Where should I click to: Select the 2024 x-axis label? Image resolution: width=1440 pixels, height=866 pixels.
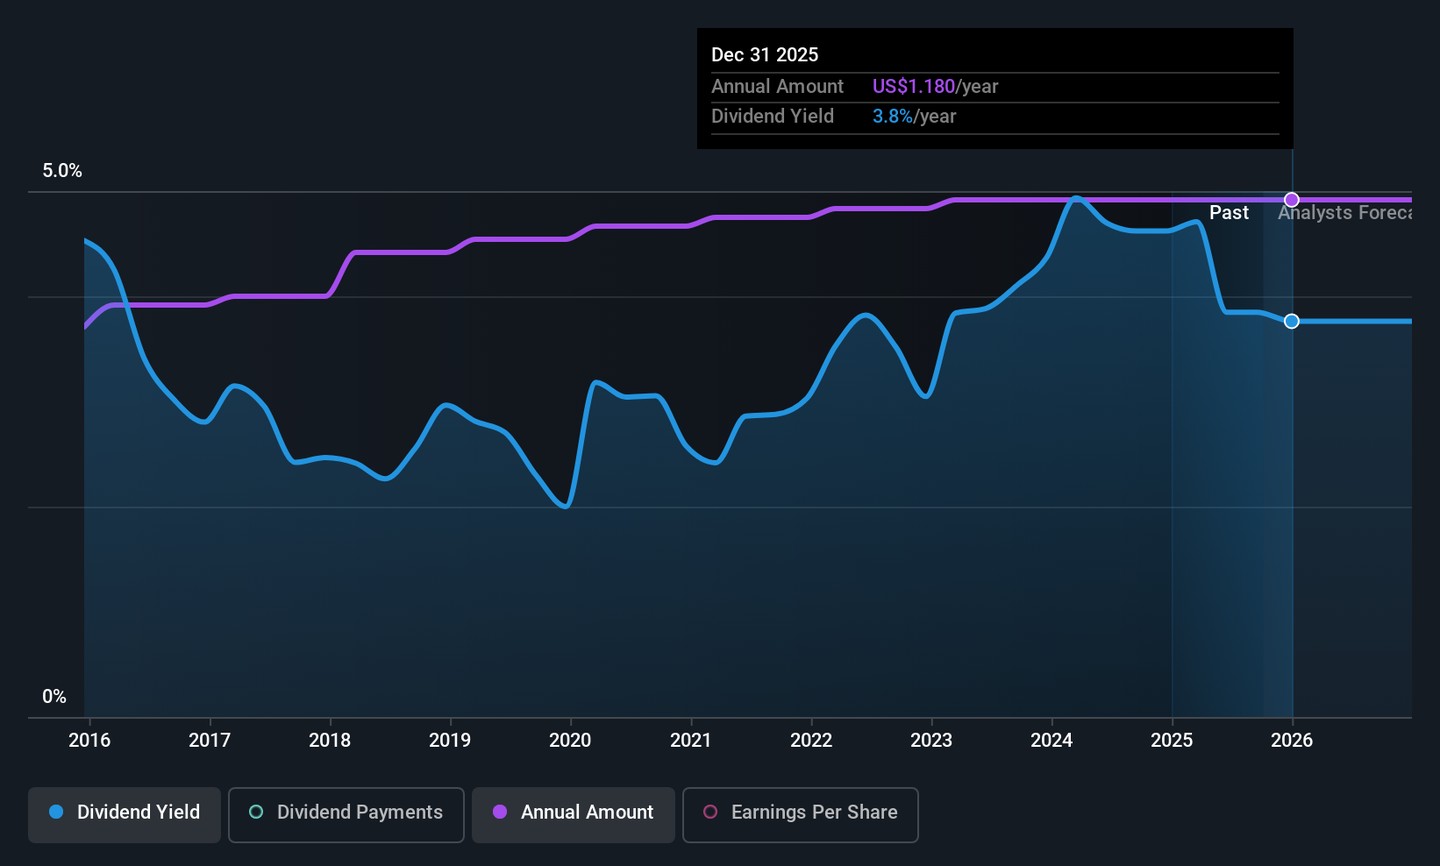1051,740
